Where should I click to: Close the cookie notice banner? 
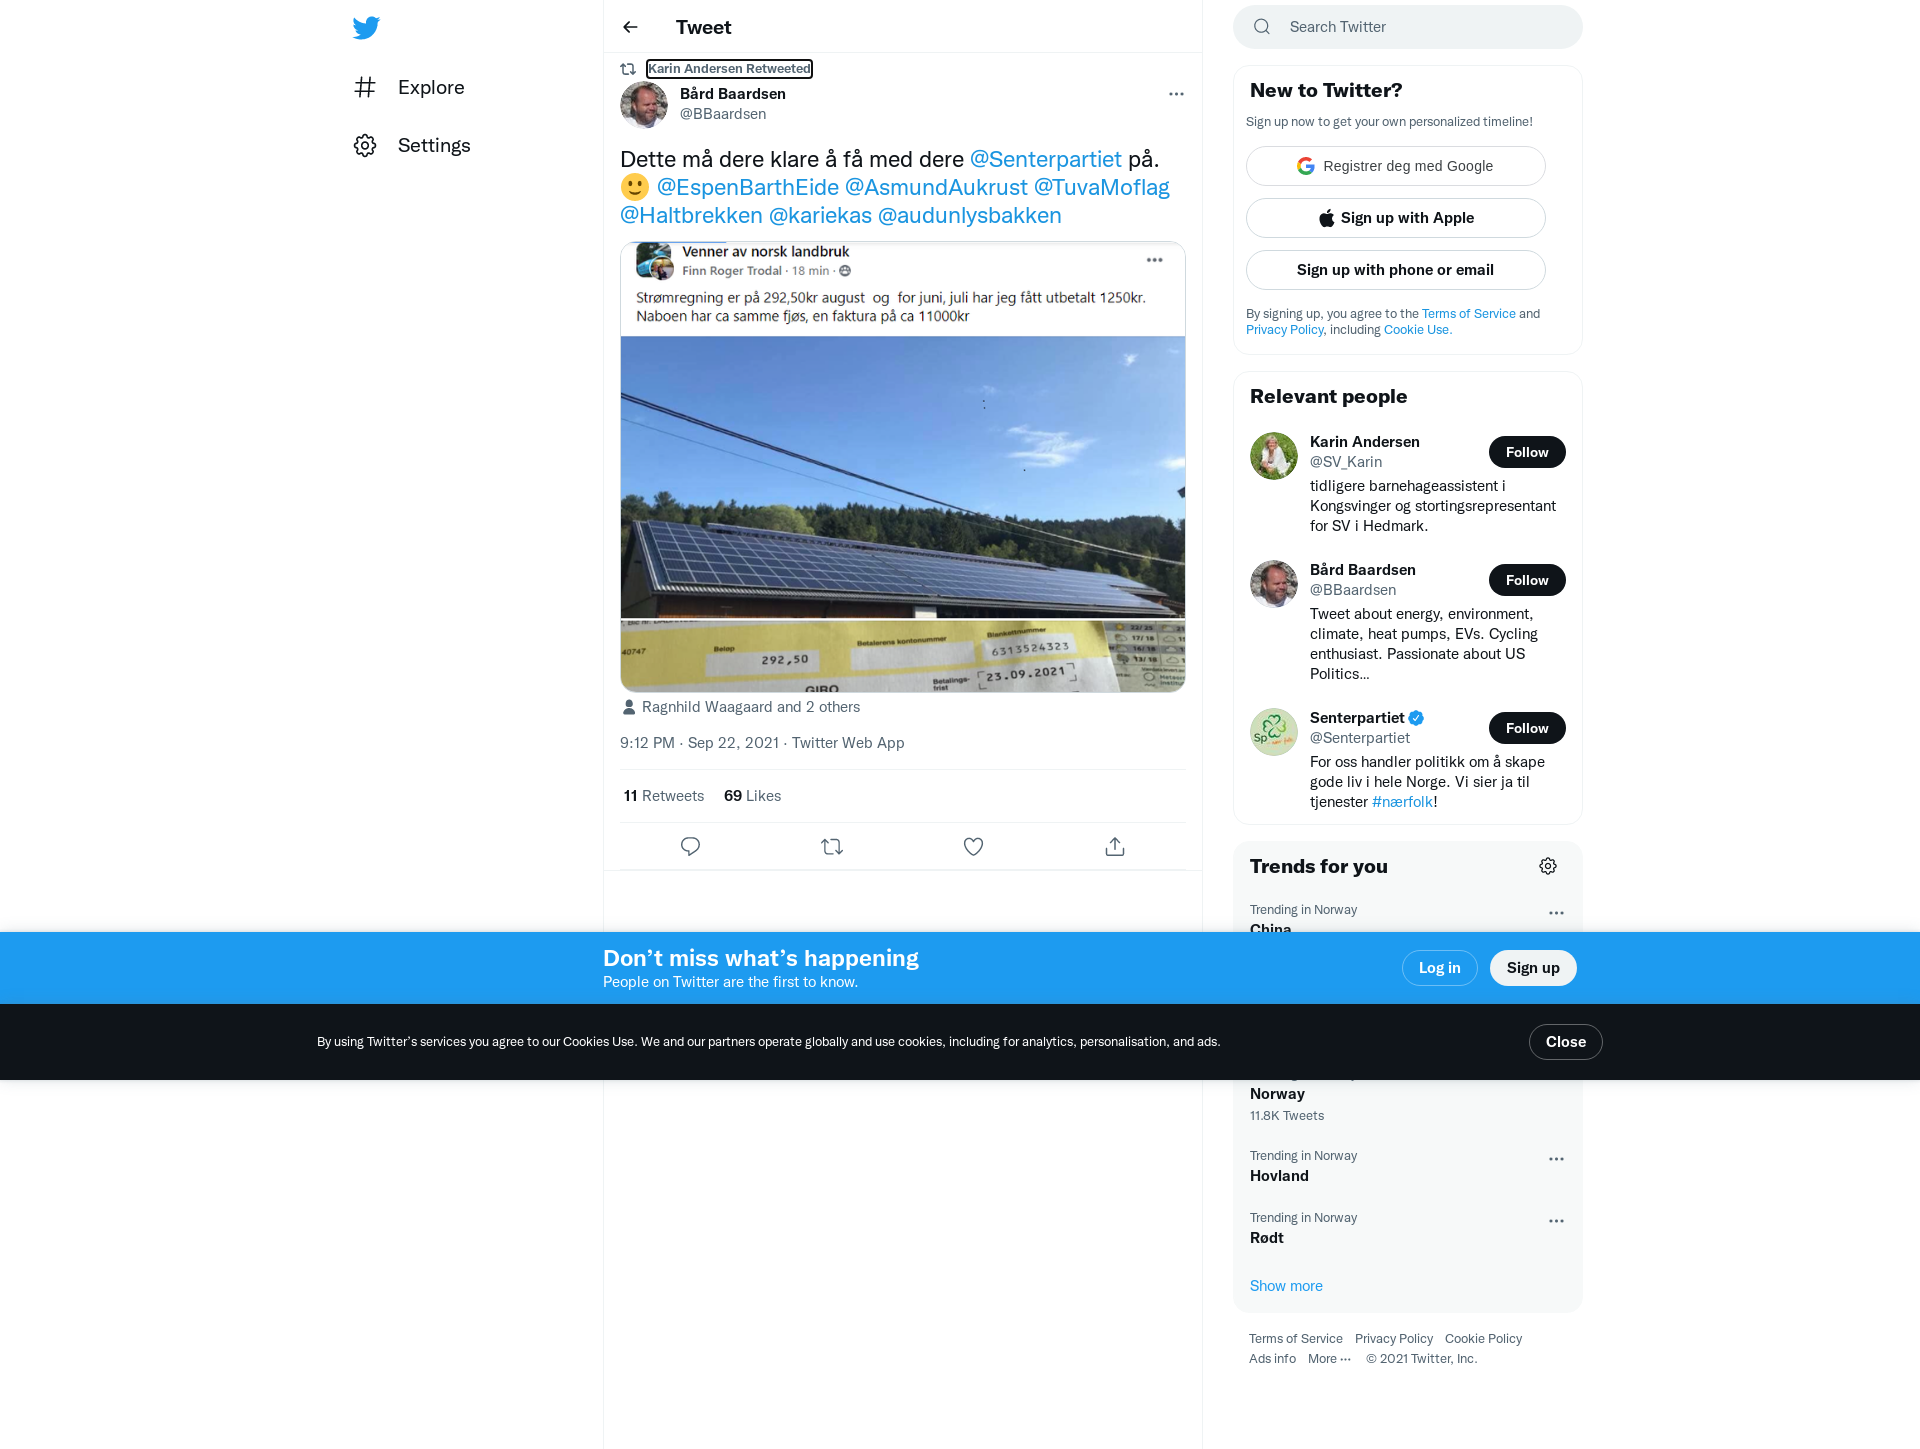click(1565, 1042)
